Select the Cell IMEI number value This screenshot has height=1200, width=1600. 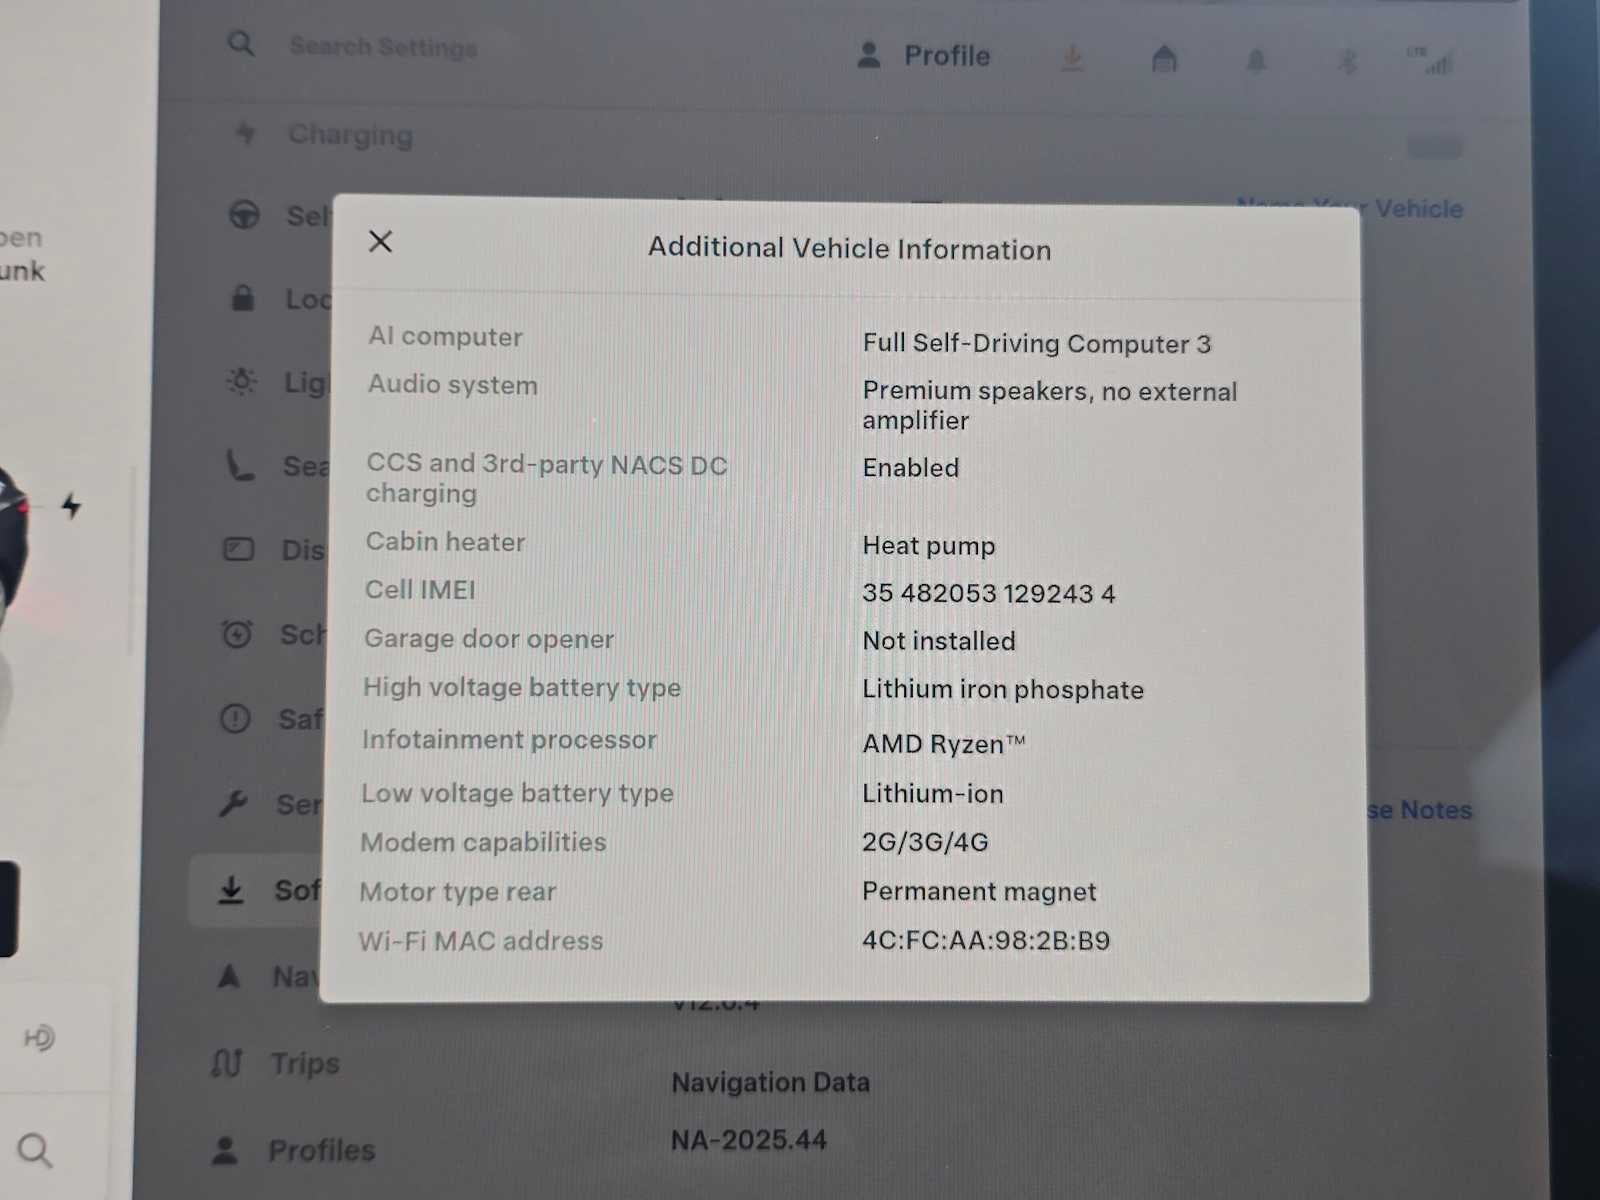point(988,593)
